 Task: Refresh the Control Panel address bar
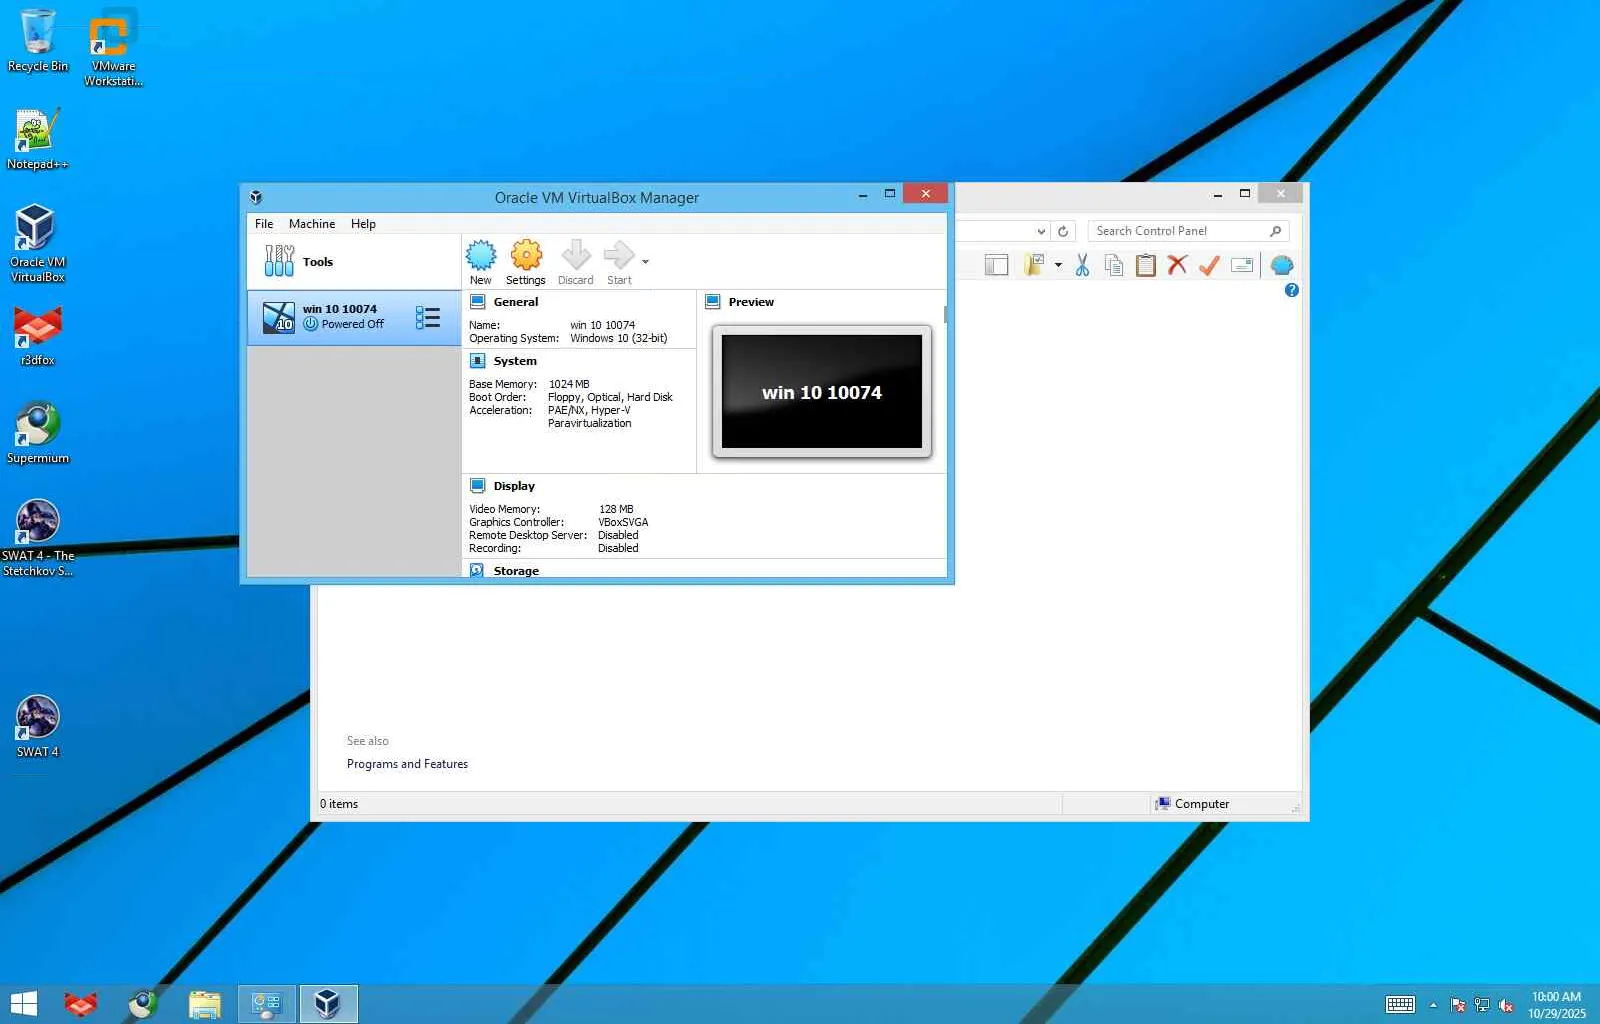click(x=1063, y=231)
